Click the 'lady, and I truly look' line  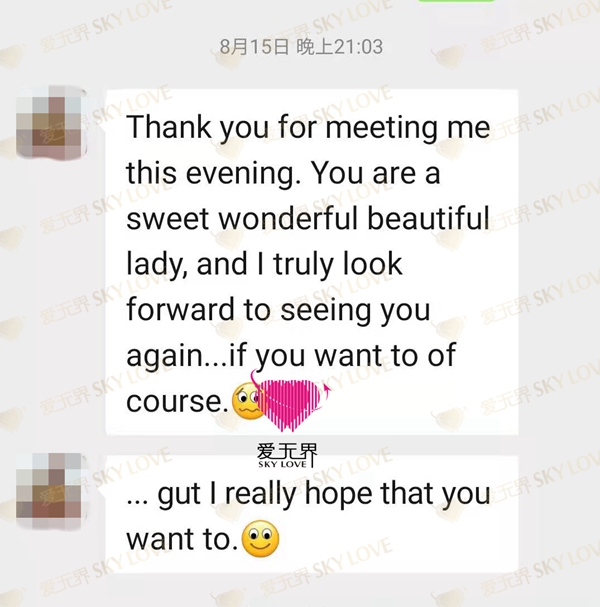click(x=264, y=265)
